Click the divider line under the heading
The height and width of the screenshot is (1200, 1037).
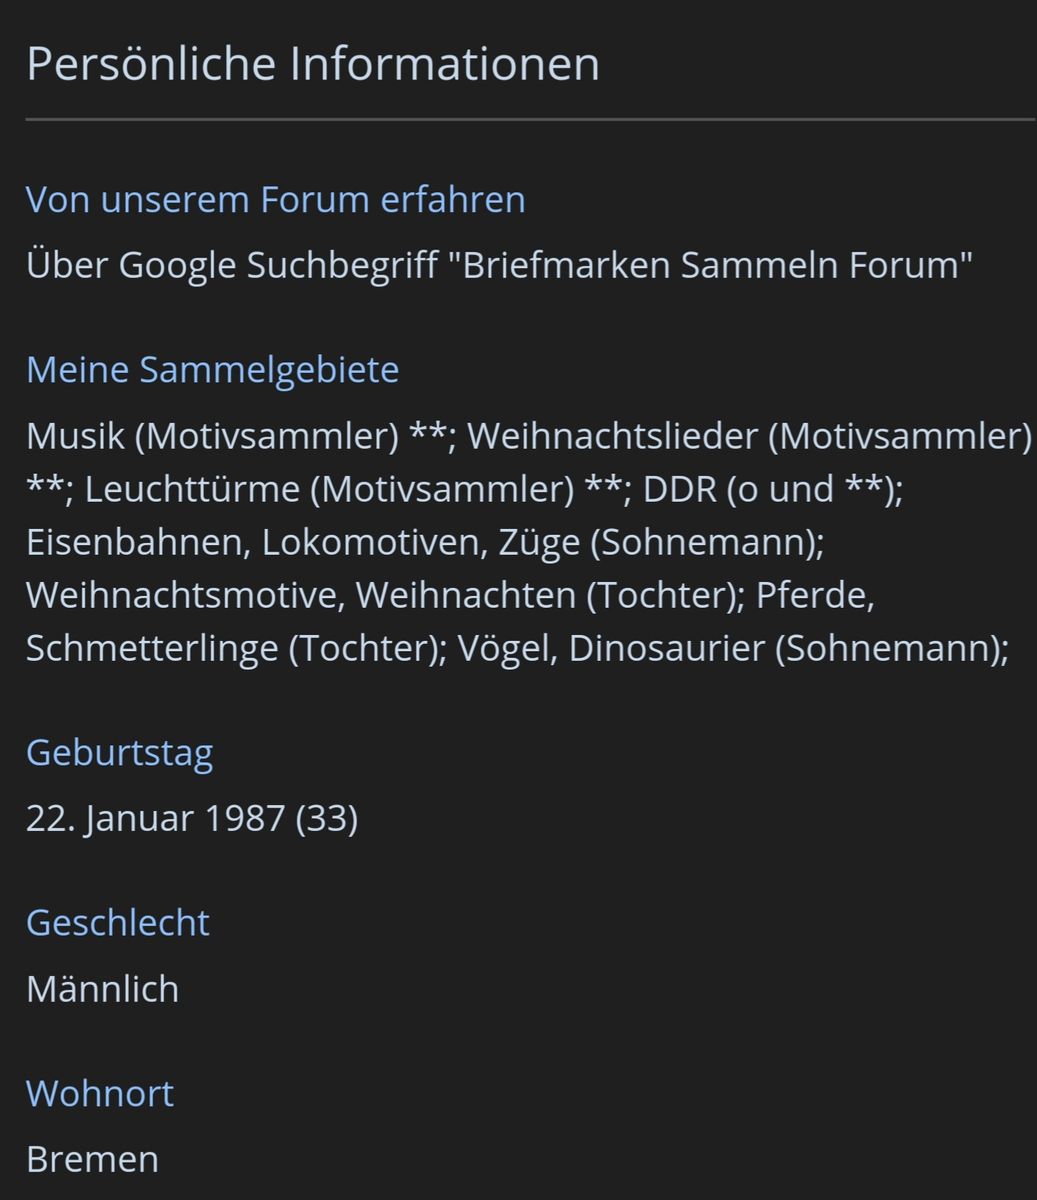(x=531, y=120)
